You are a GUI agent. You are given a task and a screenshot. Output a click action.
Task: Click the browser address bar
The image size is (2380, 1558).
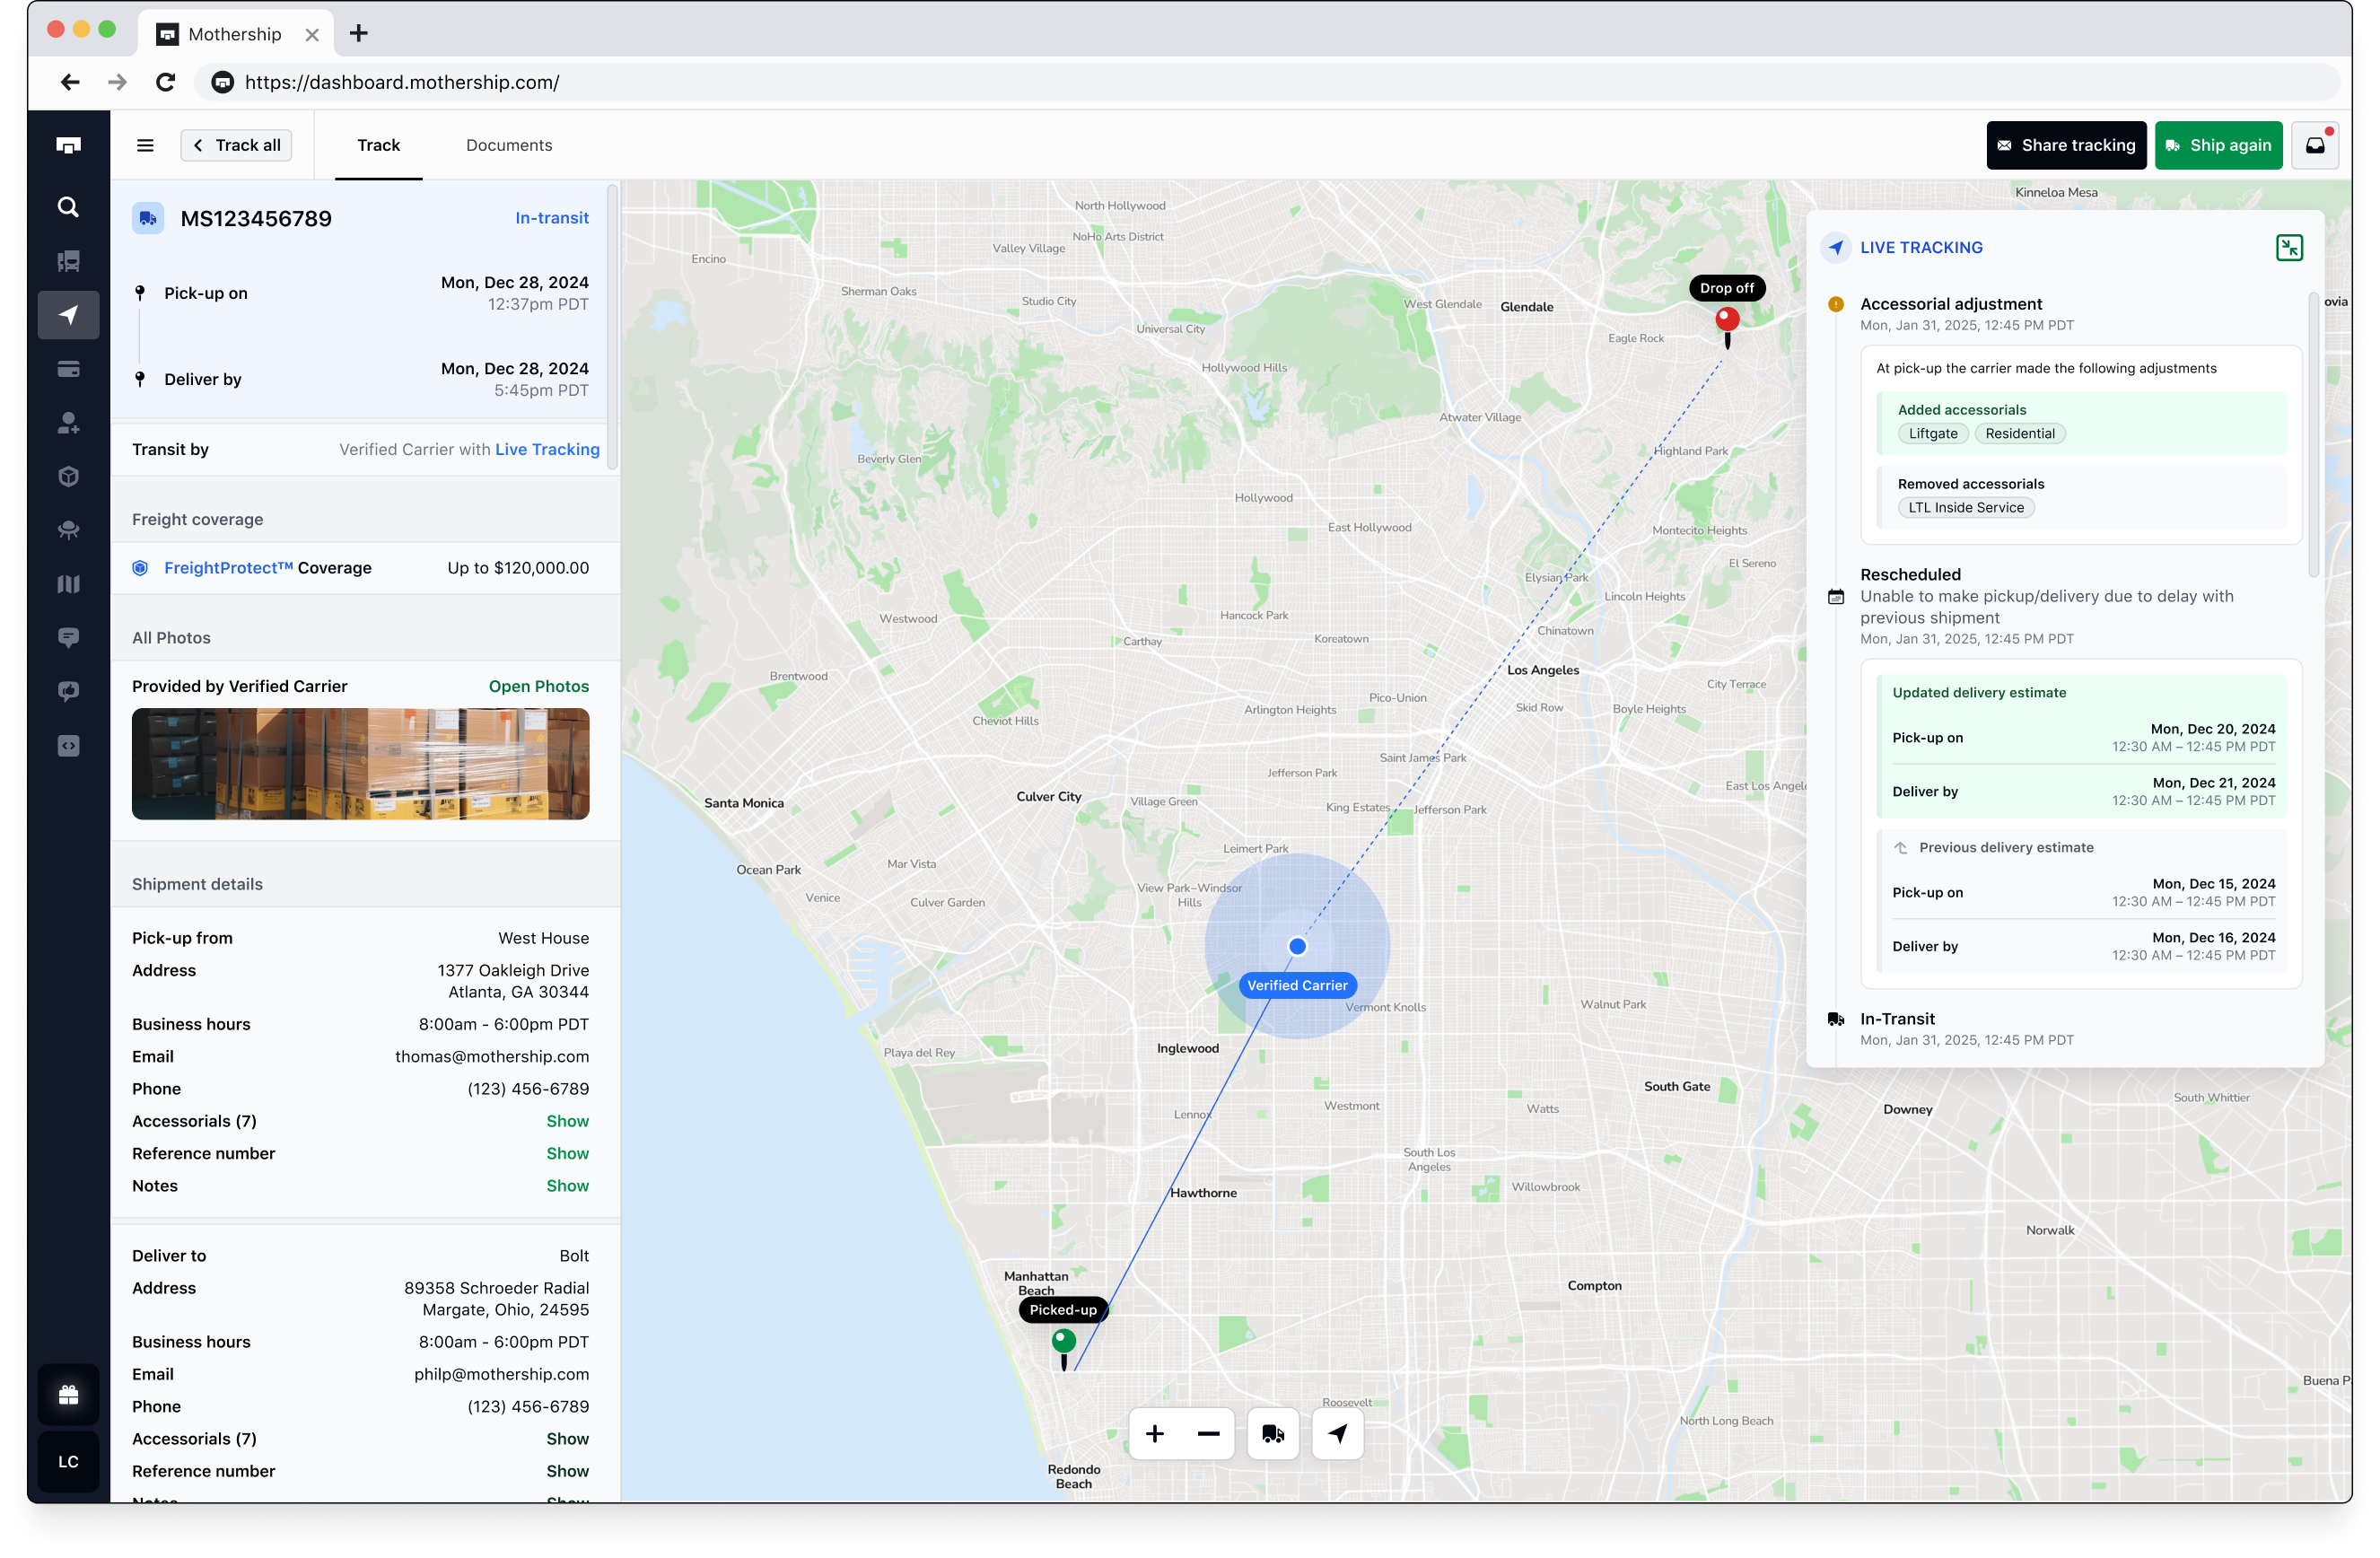(x=1265, y=82)
